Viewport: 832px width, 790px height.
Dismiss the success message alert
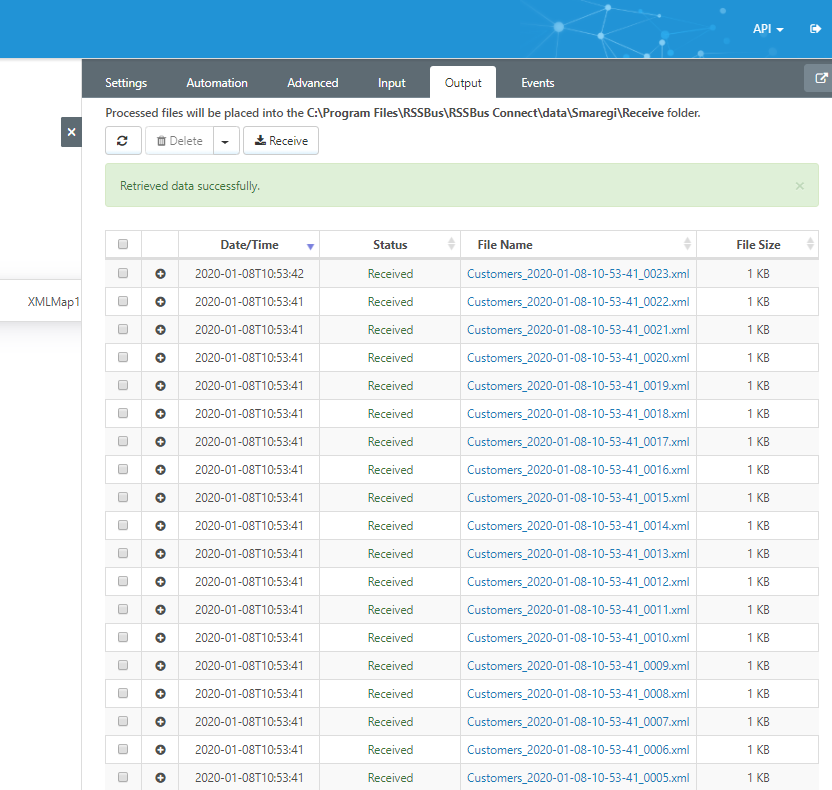point(800,186)
